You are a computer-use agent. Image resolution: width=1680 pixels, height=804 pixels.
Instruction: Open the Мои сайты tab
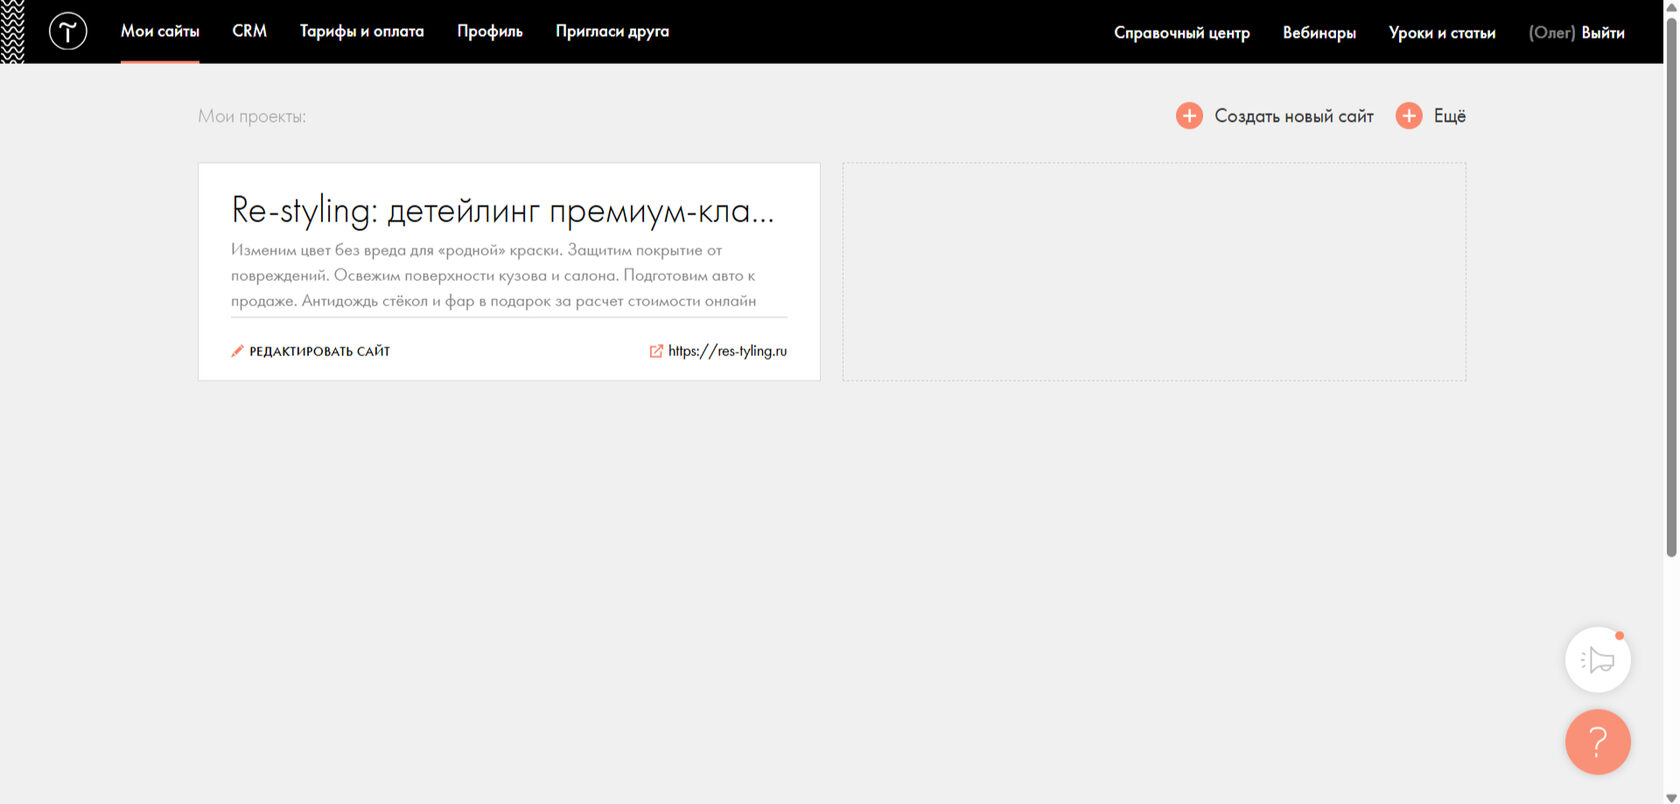point(160,31)
